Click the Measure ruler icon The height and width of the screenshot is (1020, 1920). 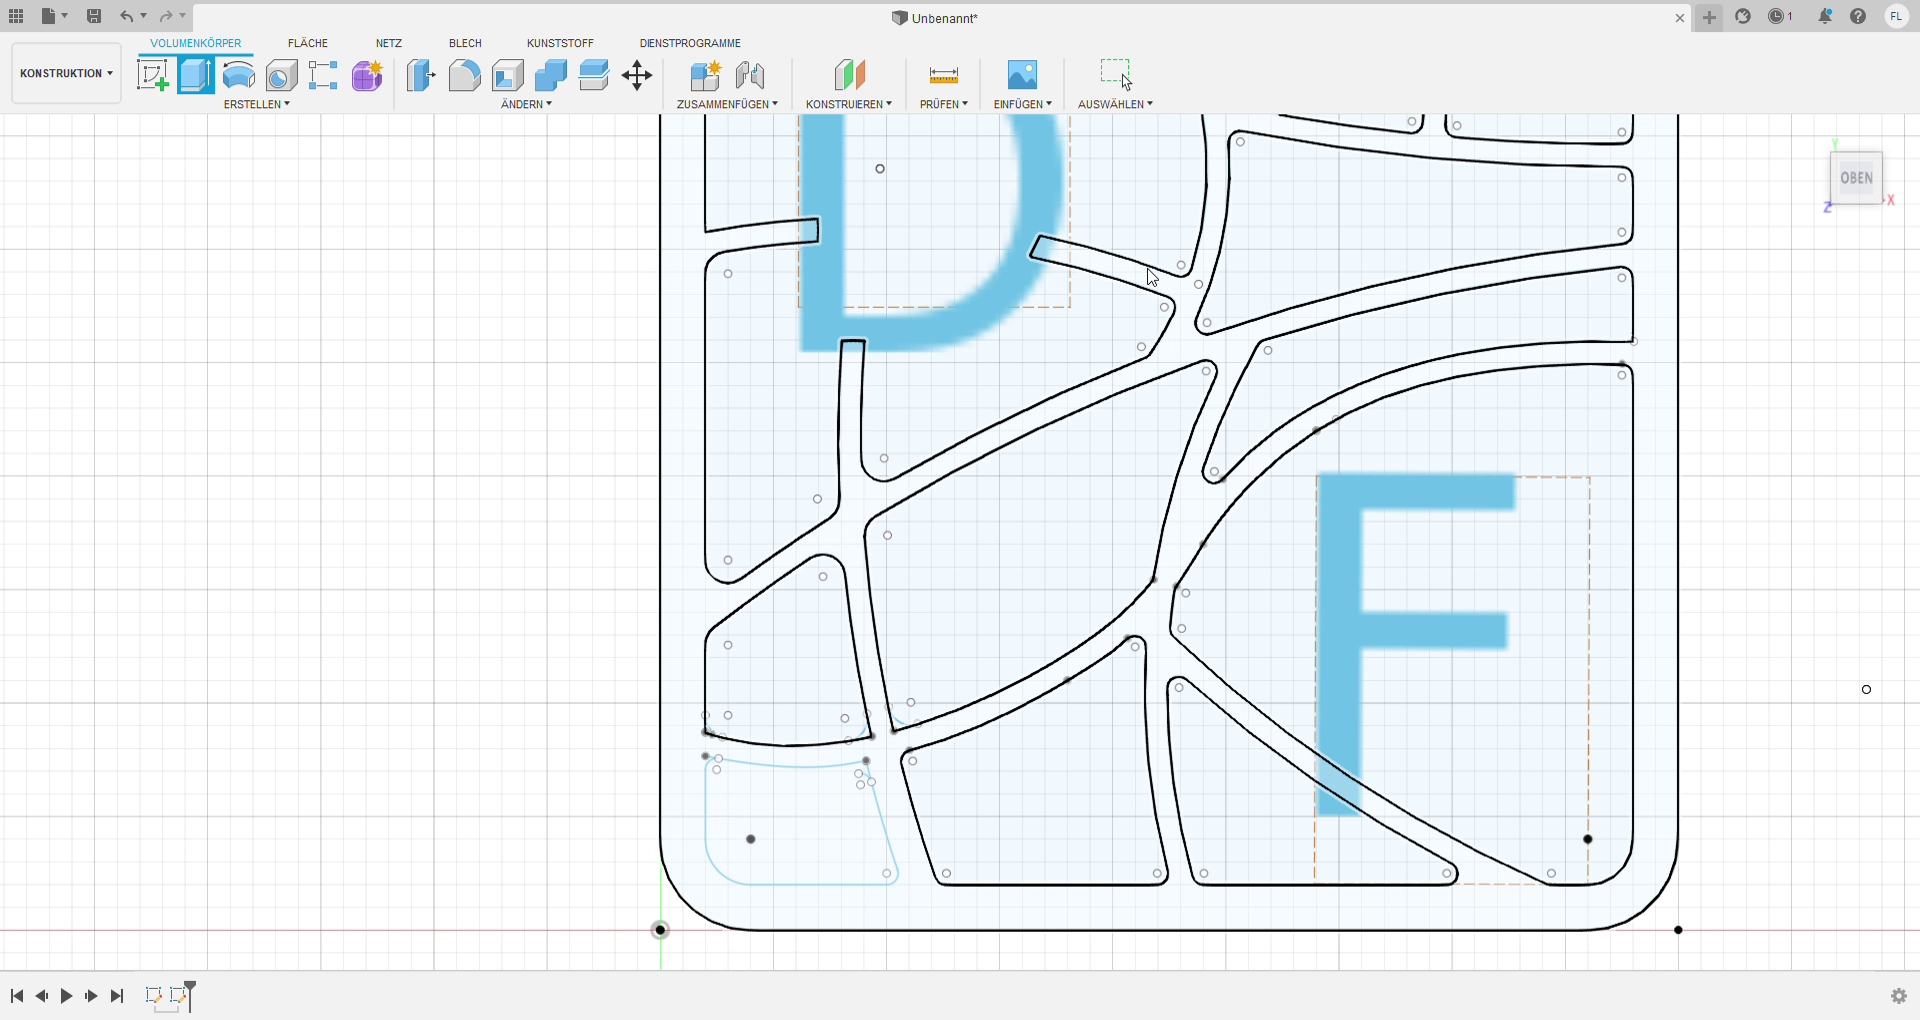tap(943, 75)
